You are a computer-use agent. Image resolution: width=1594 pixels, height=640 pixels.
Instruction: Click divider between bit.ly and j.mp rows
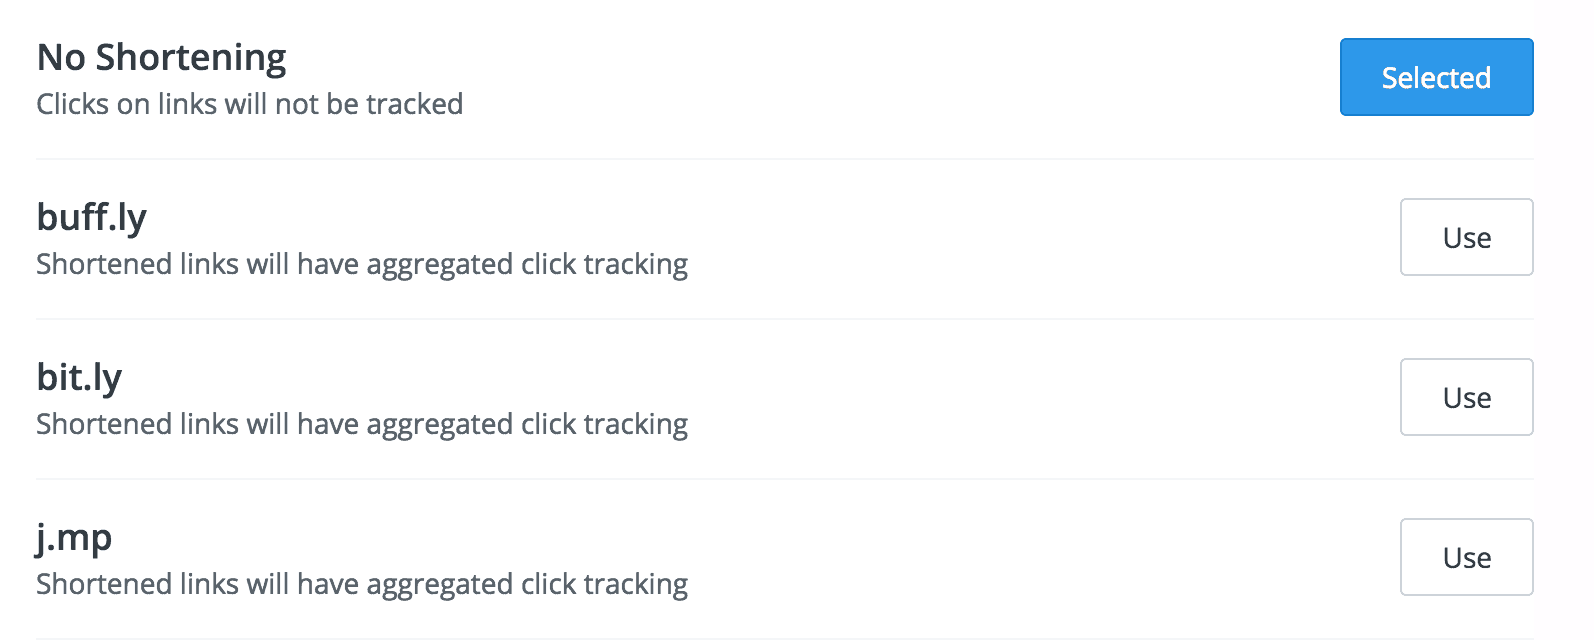[785, 479]
